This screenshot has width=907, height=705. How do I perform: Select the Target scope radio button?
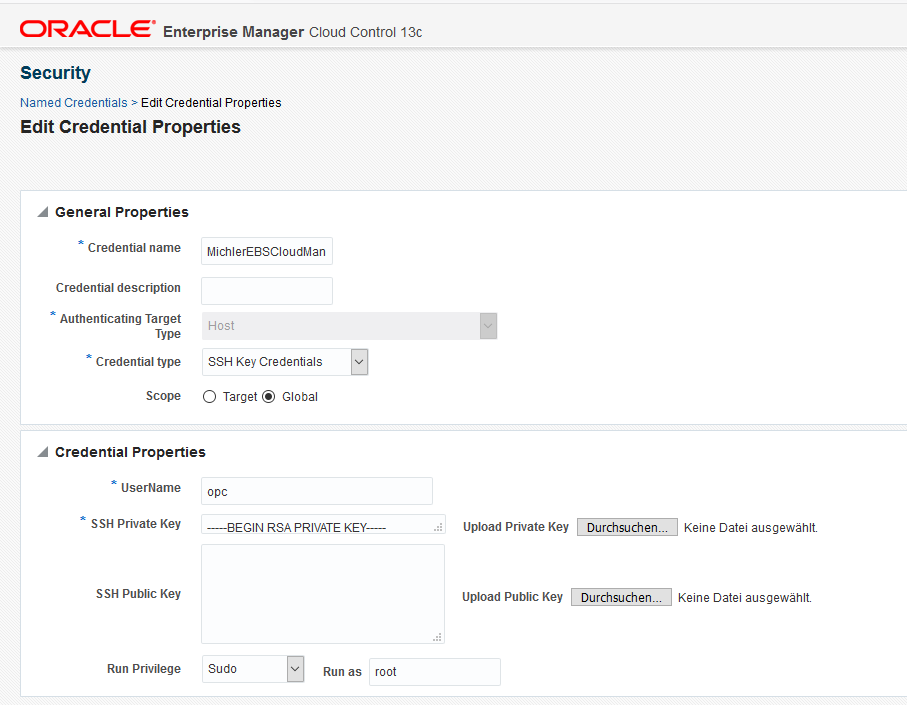(209, 397)
